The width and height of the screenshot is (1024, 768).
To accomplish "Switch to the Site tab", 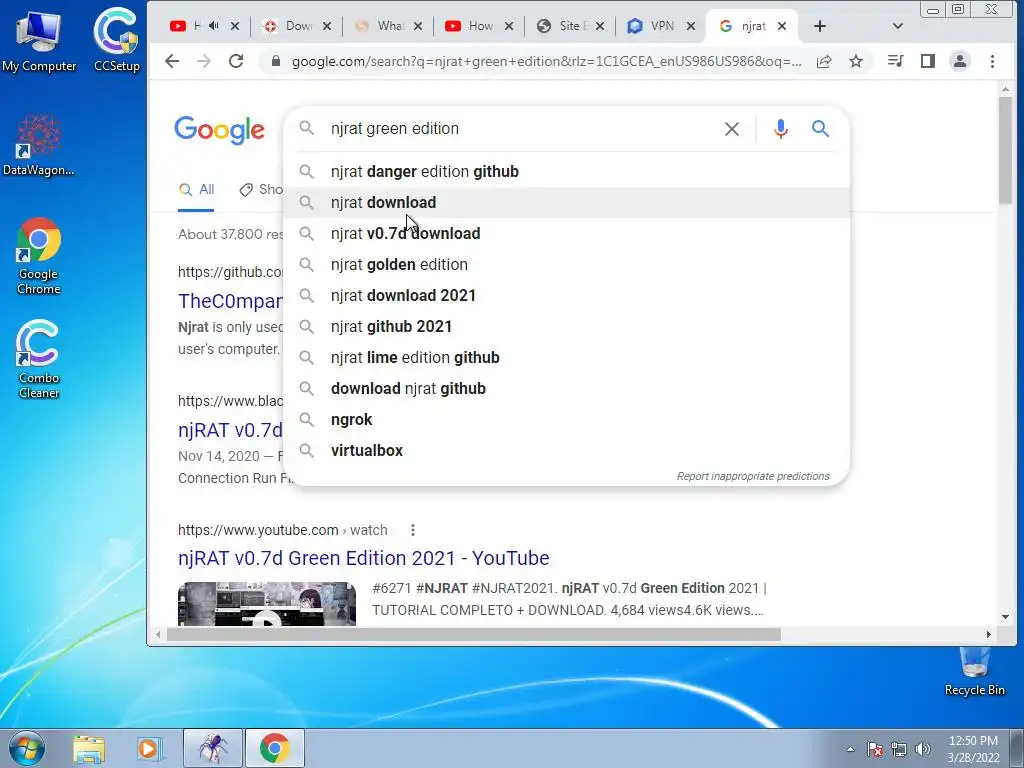I will (x=569, y=26).
